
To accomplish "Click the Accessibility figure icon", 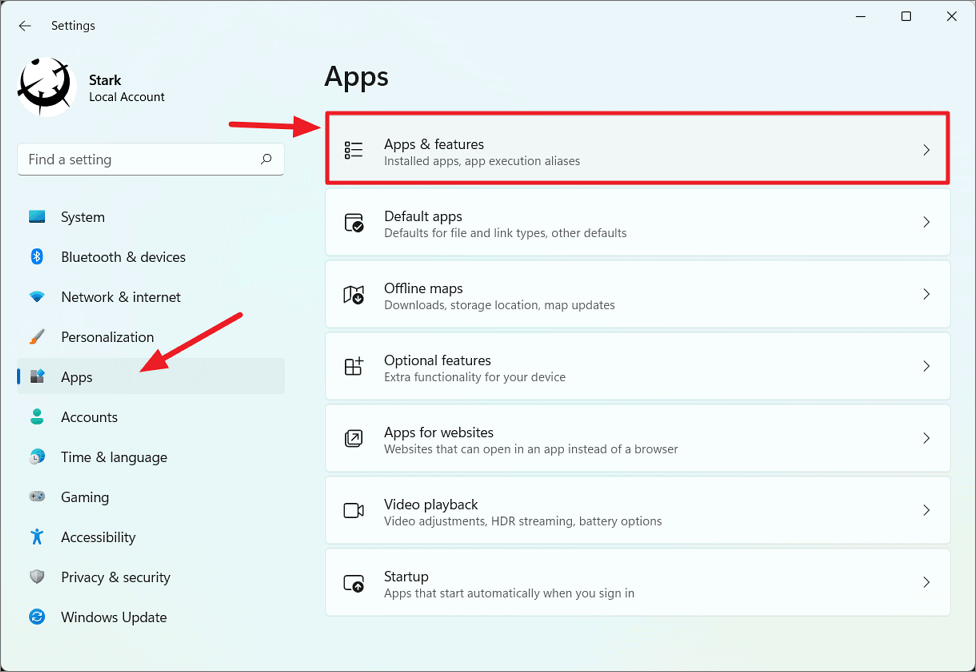I will (x=37, y=536).
